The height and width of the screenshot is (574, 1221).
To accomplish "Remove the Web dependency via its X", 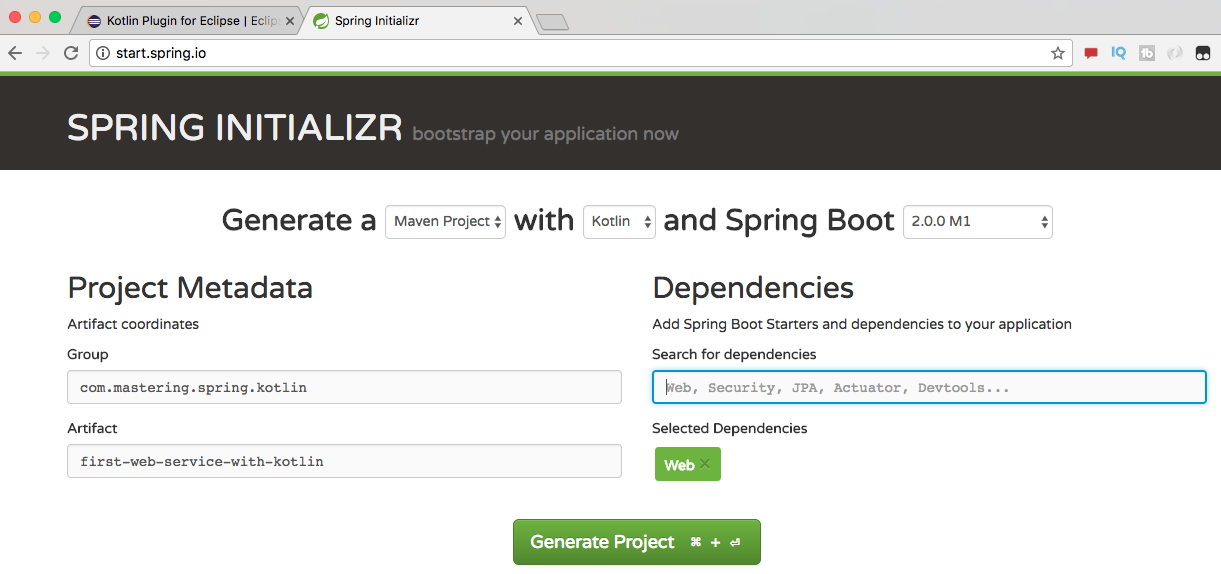I will tap(705, 464).
